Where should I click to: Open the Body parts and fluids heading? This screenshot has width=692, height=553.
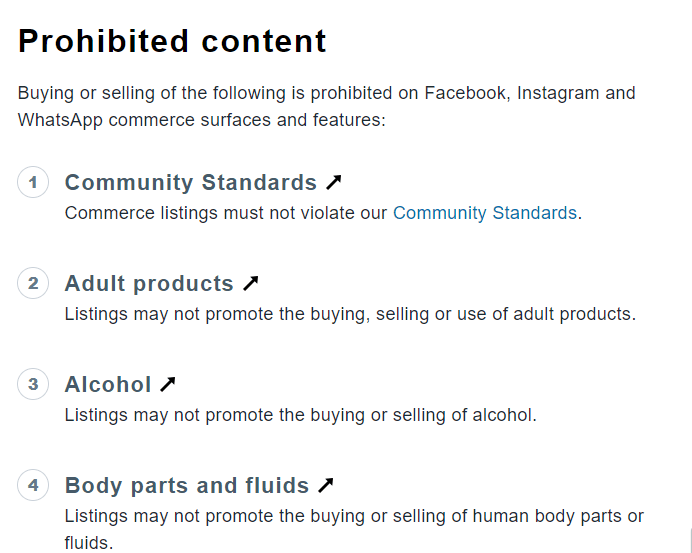point(187,485)
